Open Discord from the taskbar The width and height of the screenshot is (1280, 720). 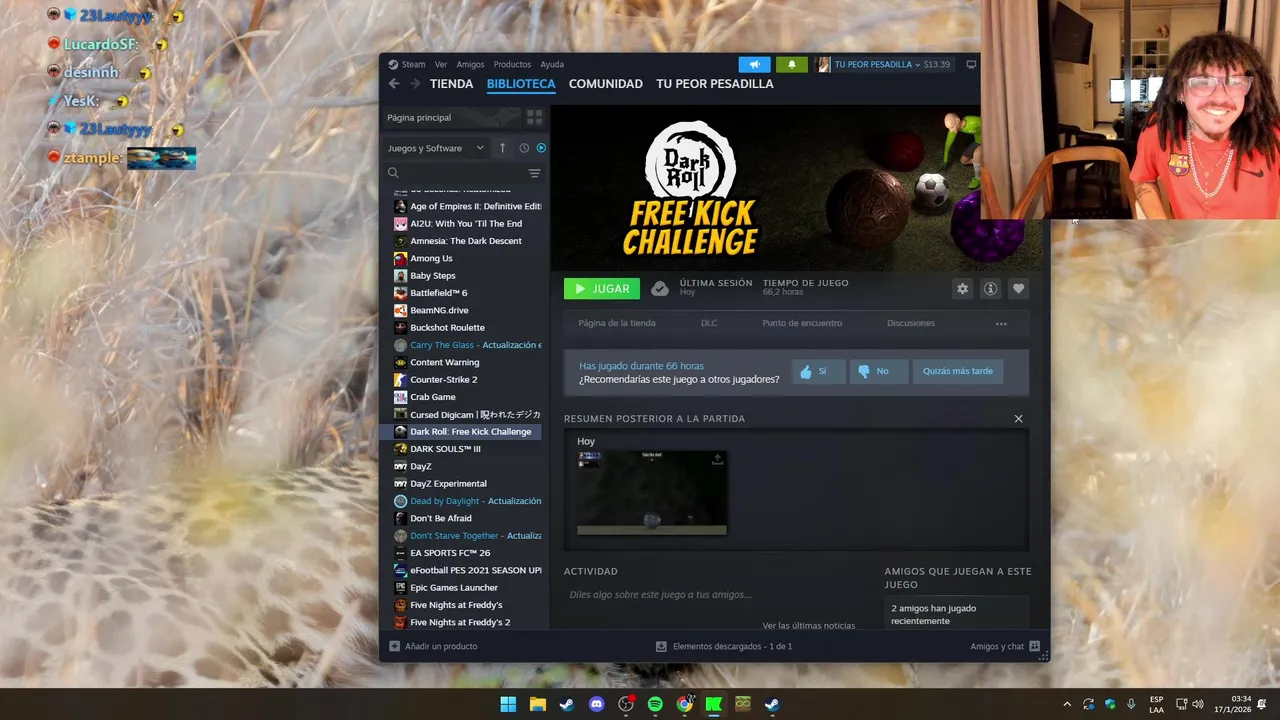[x=597, y=704]
